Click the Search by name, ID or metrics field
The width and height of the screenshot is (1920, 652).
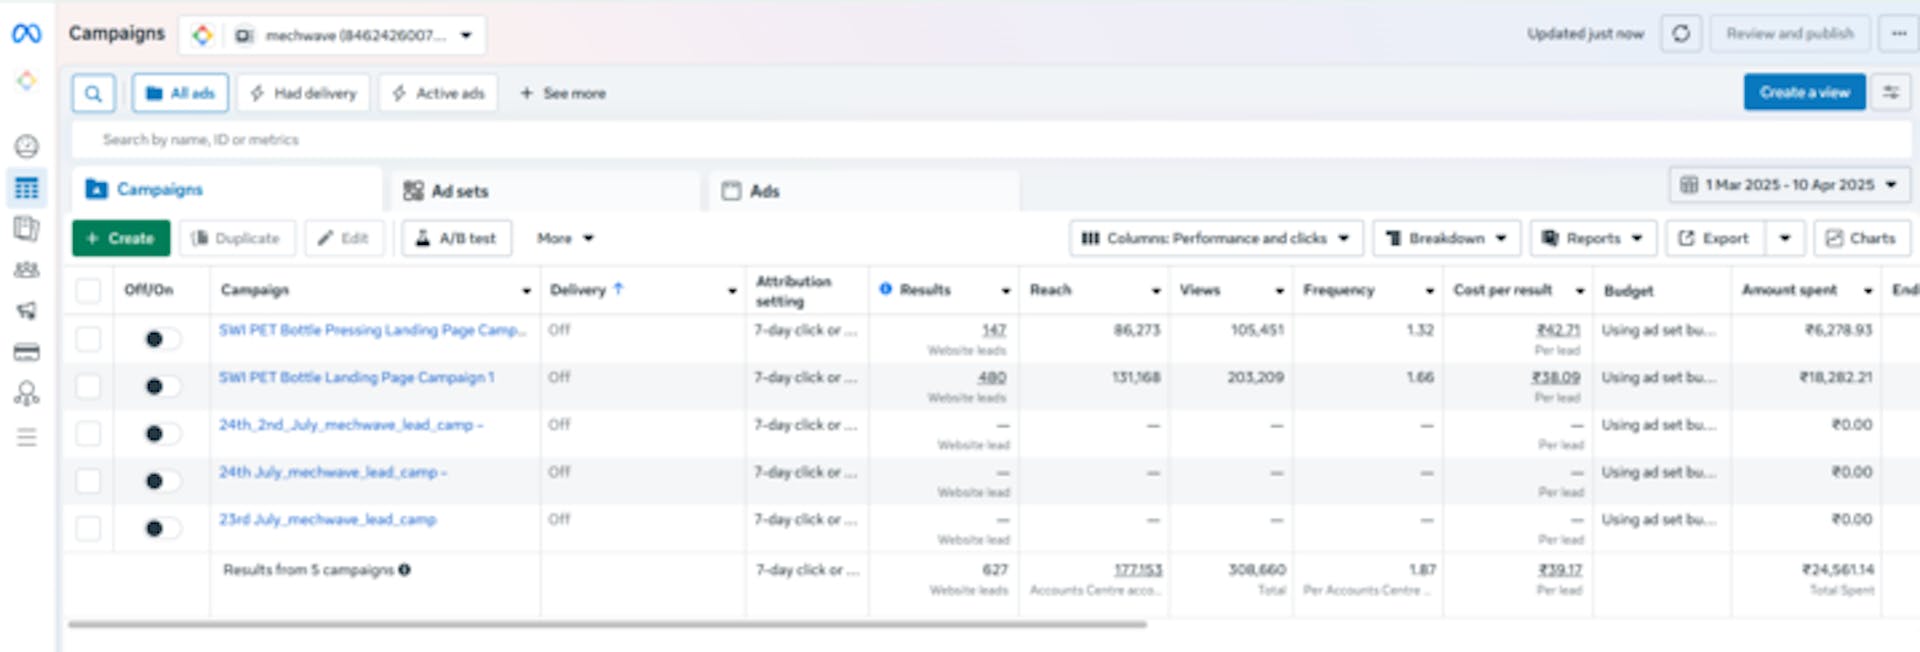point(991,140)
